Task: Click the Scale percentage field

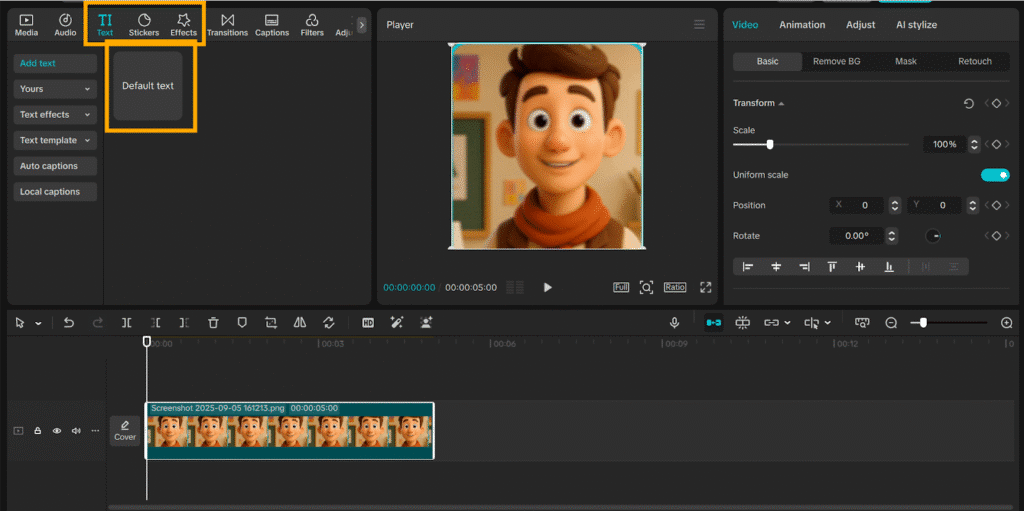Action: [944, 144]
